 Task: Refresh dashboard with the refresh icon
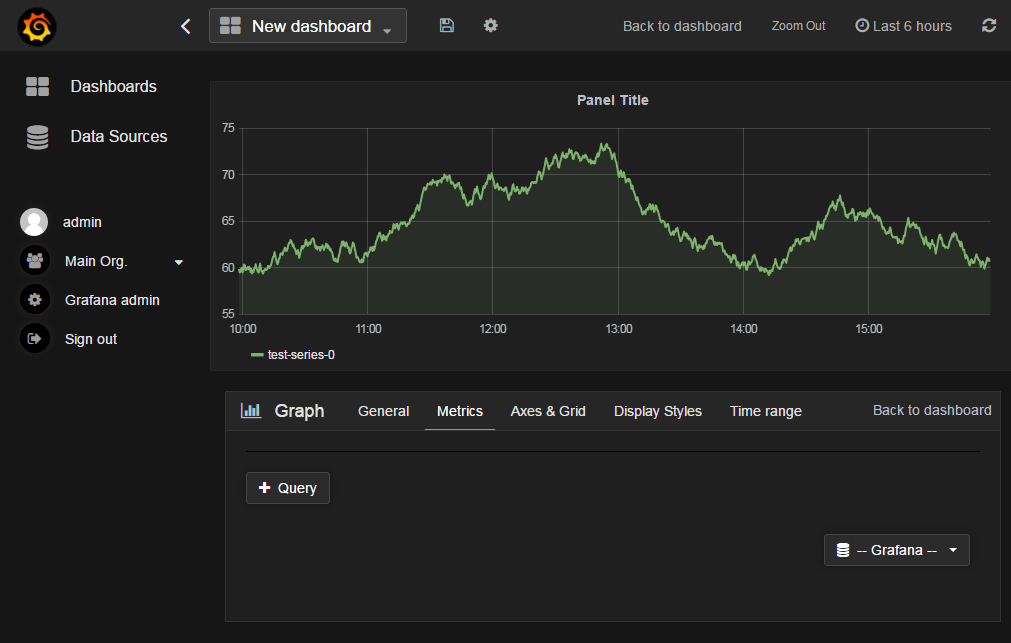coord(989,26)
